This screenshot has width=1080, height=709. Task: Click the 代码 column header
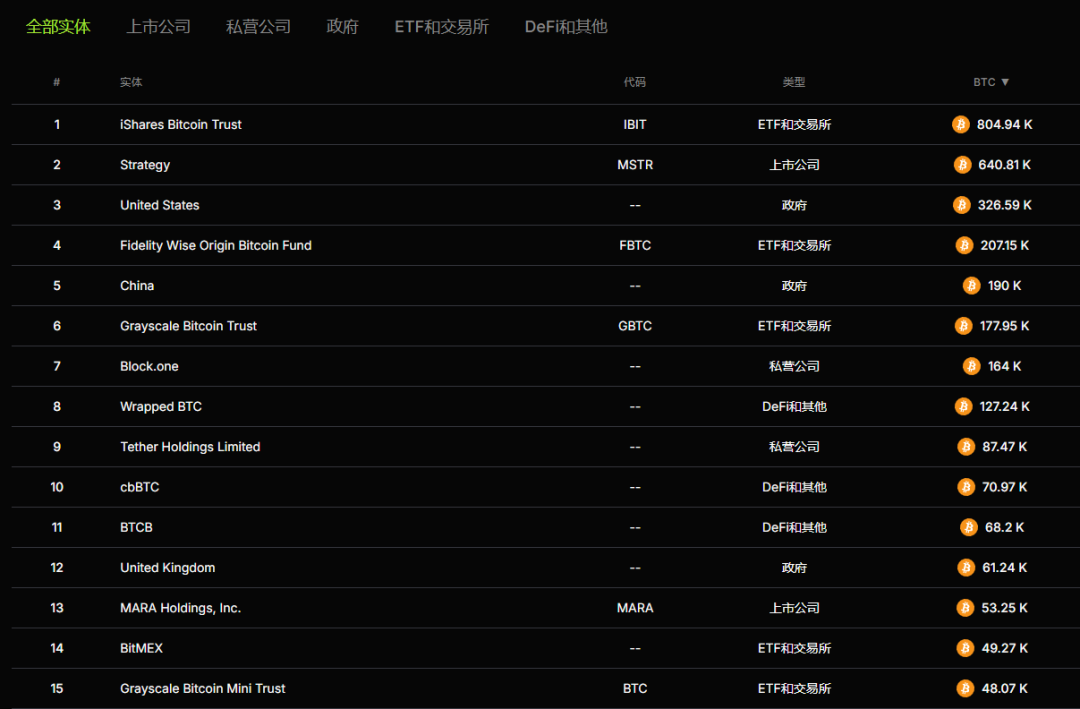click(634, 82)
